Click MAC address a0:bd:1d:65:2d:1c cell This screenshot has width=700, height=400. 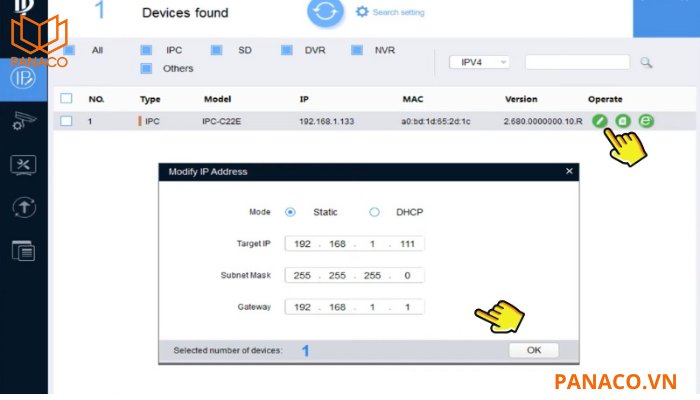tap(436, 121)
